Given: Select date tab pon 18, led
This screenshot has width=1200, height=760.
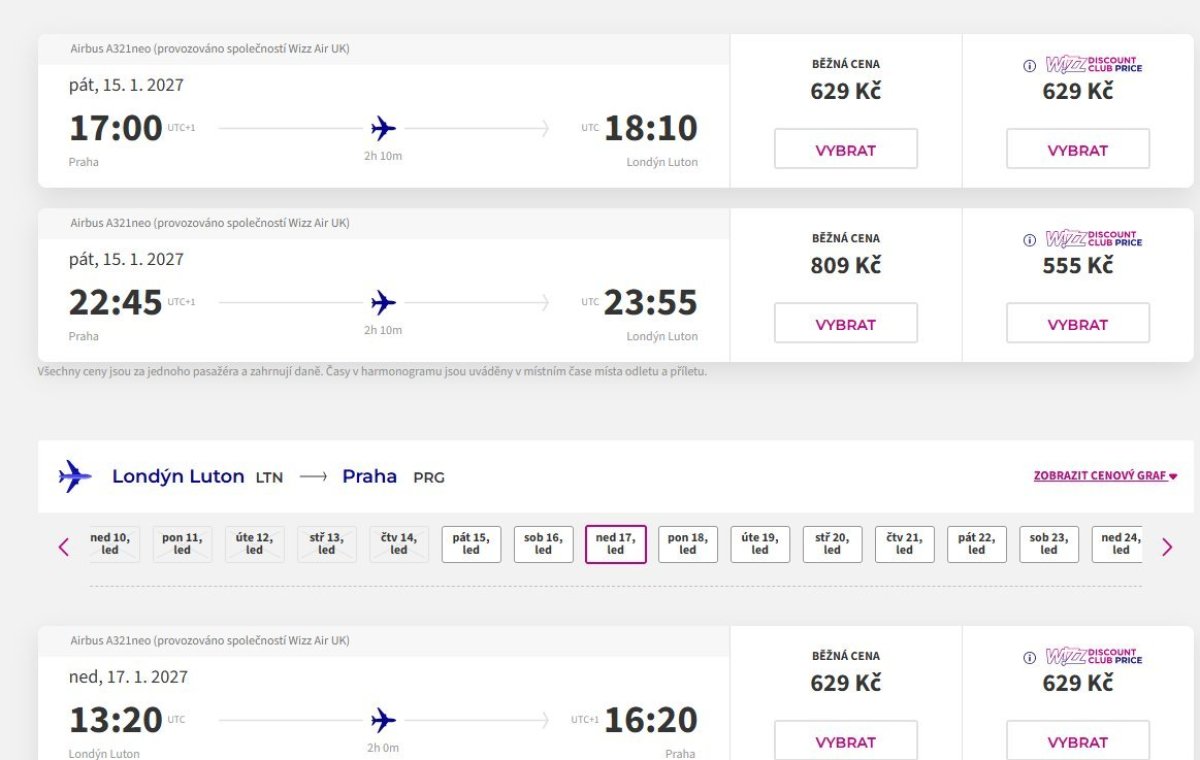Looking at the screenshot, I should point(688,544).
